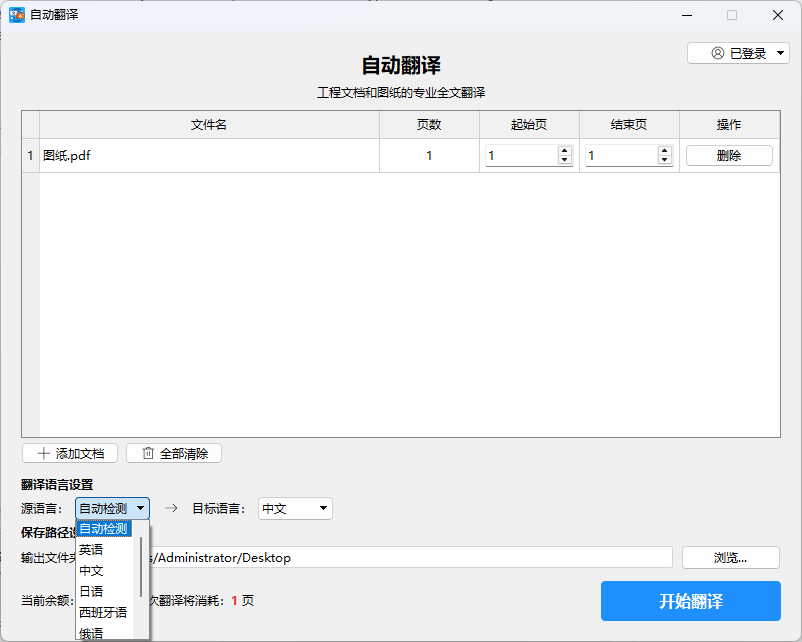Collapse the 源语言 自动检测 combo box
This screenshot has width=802, height=642.
(x=112, y=508)
